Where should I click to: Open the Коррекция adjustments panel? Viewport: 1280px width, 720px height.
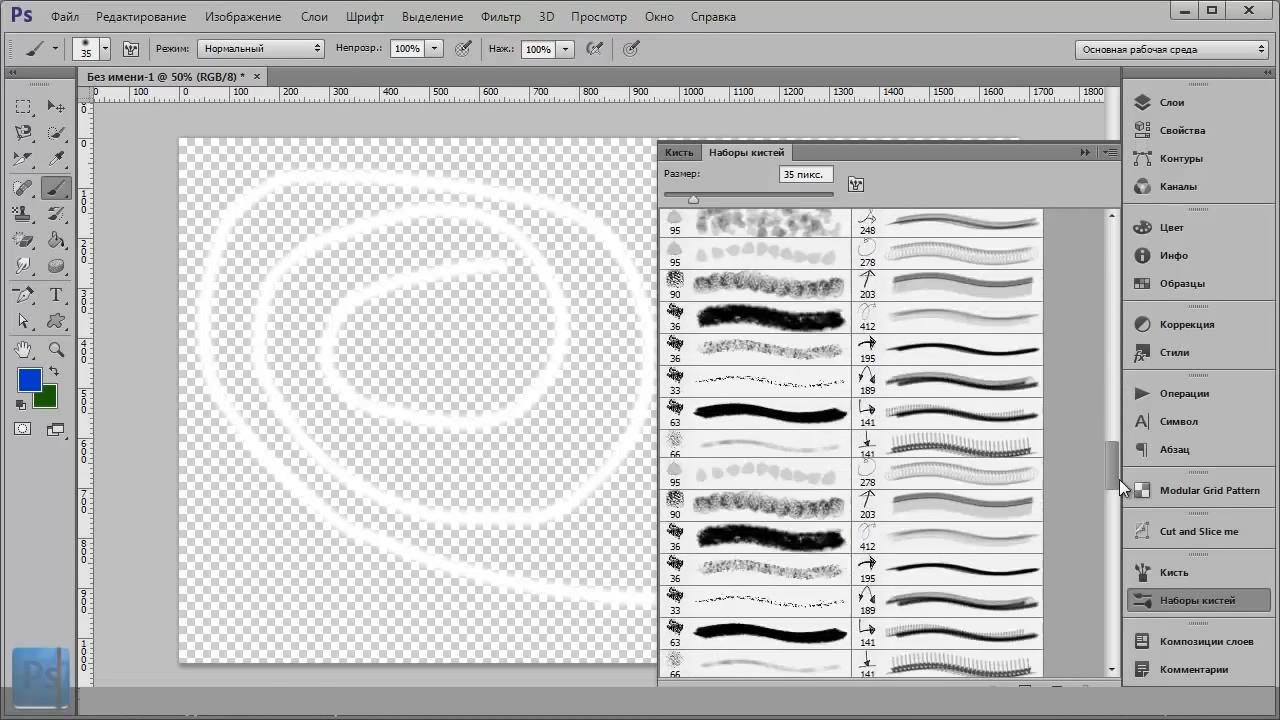click(1186, 324)
